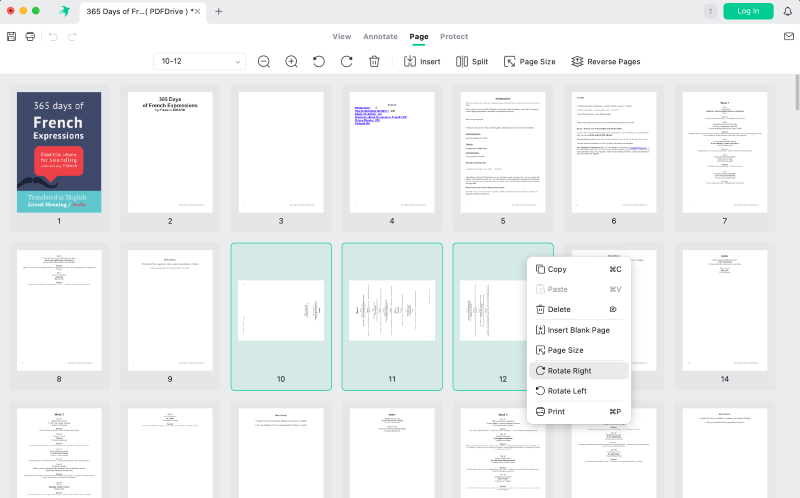Switch to the Protect tab
Screen dimensions: 800x498
point(454,36)
